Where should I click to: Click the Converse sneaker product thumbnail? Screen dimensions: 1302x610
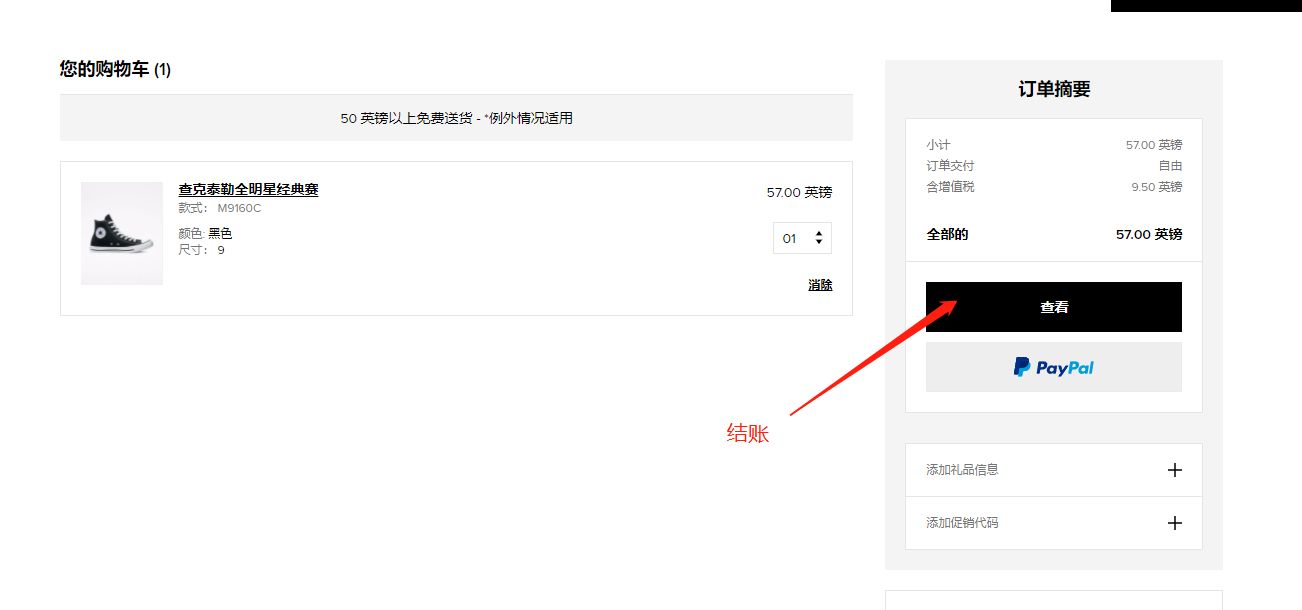point(122,233)
